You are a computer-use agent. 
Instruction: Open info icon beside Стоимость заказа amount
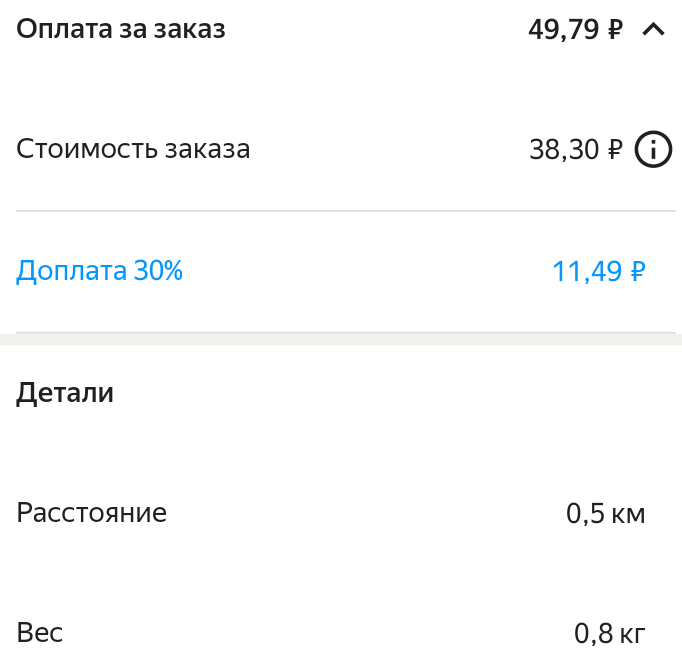[653, 150]
